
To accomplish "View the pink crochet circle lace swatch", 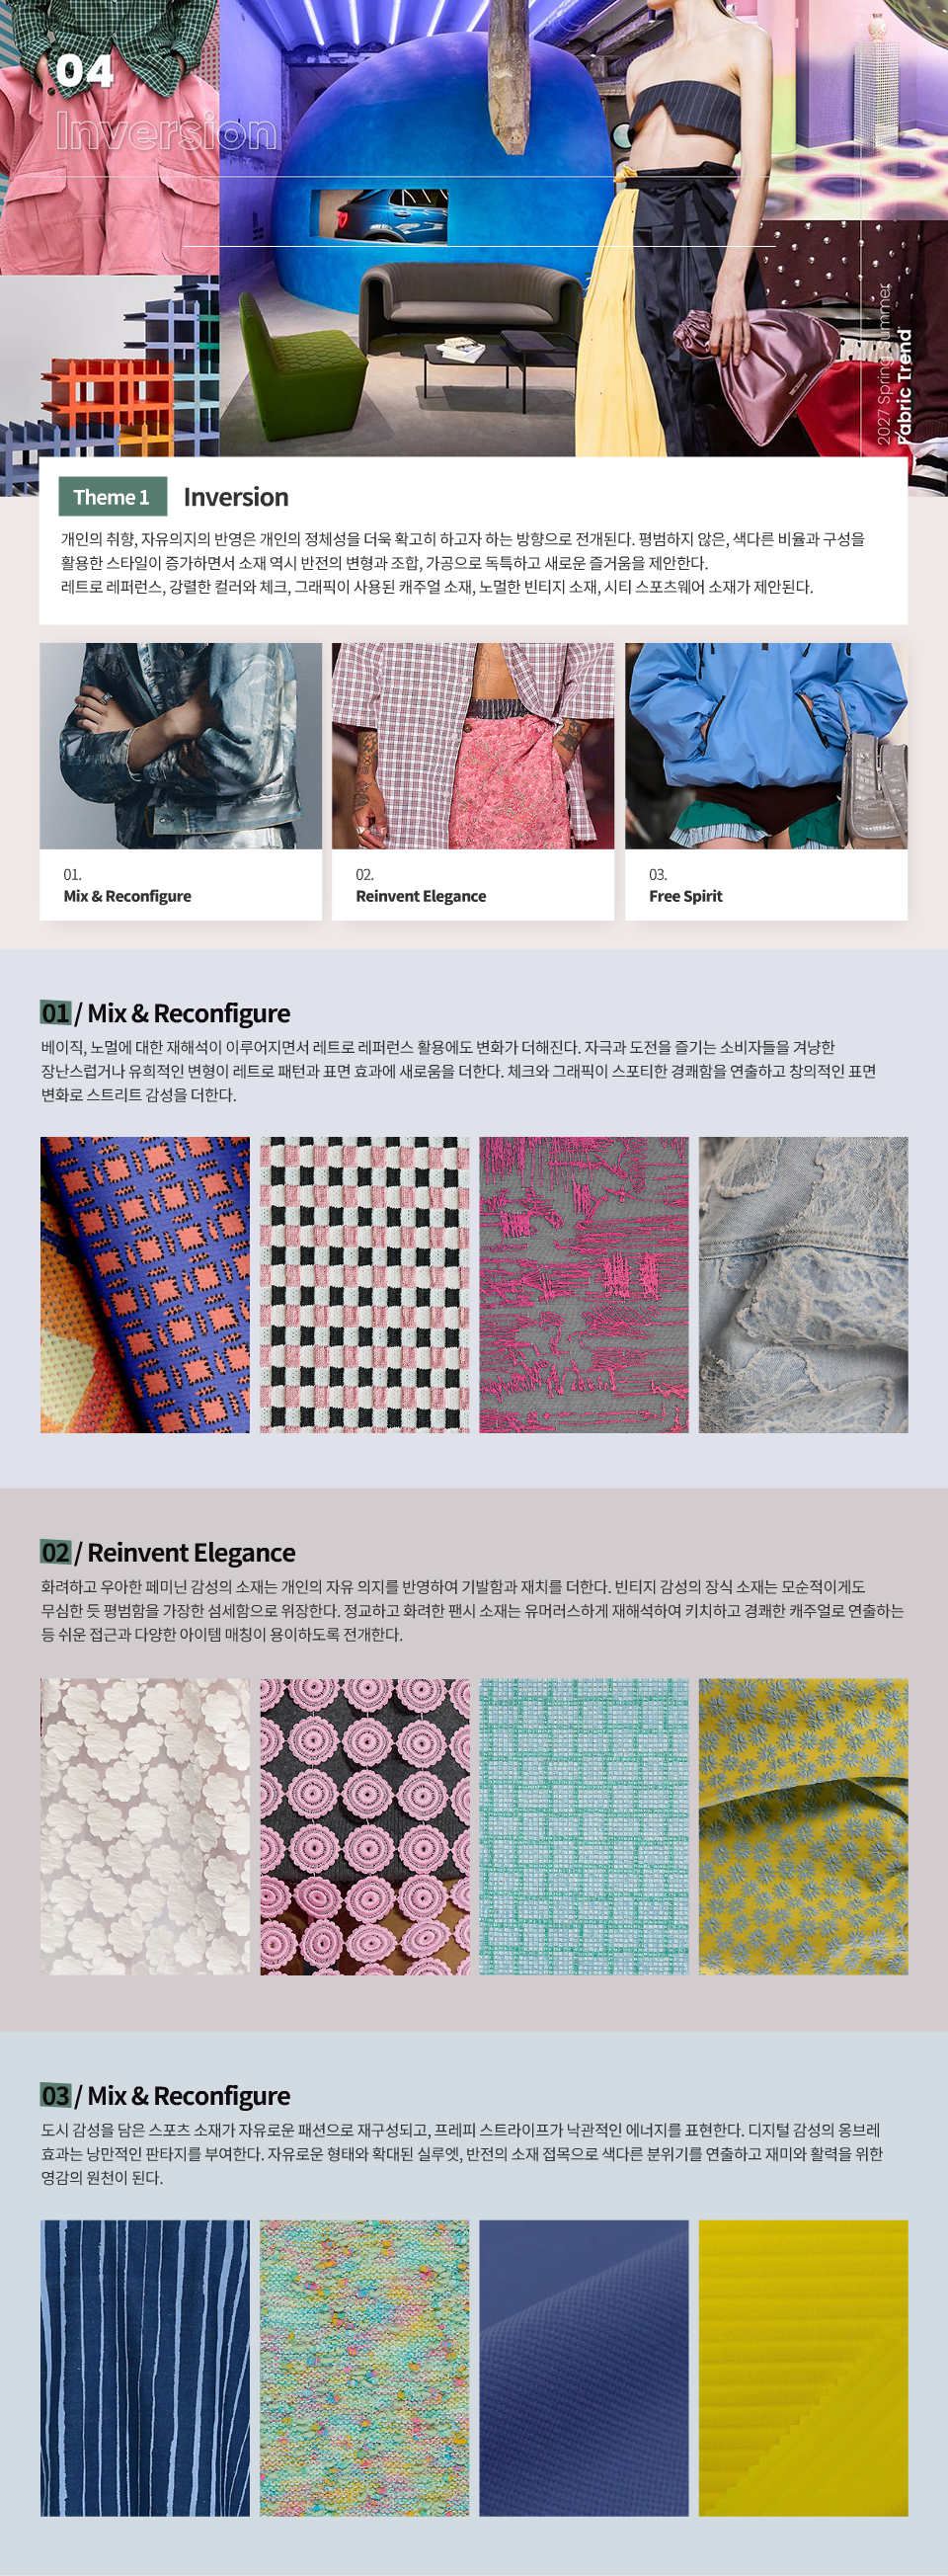I will point(364,1826).
